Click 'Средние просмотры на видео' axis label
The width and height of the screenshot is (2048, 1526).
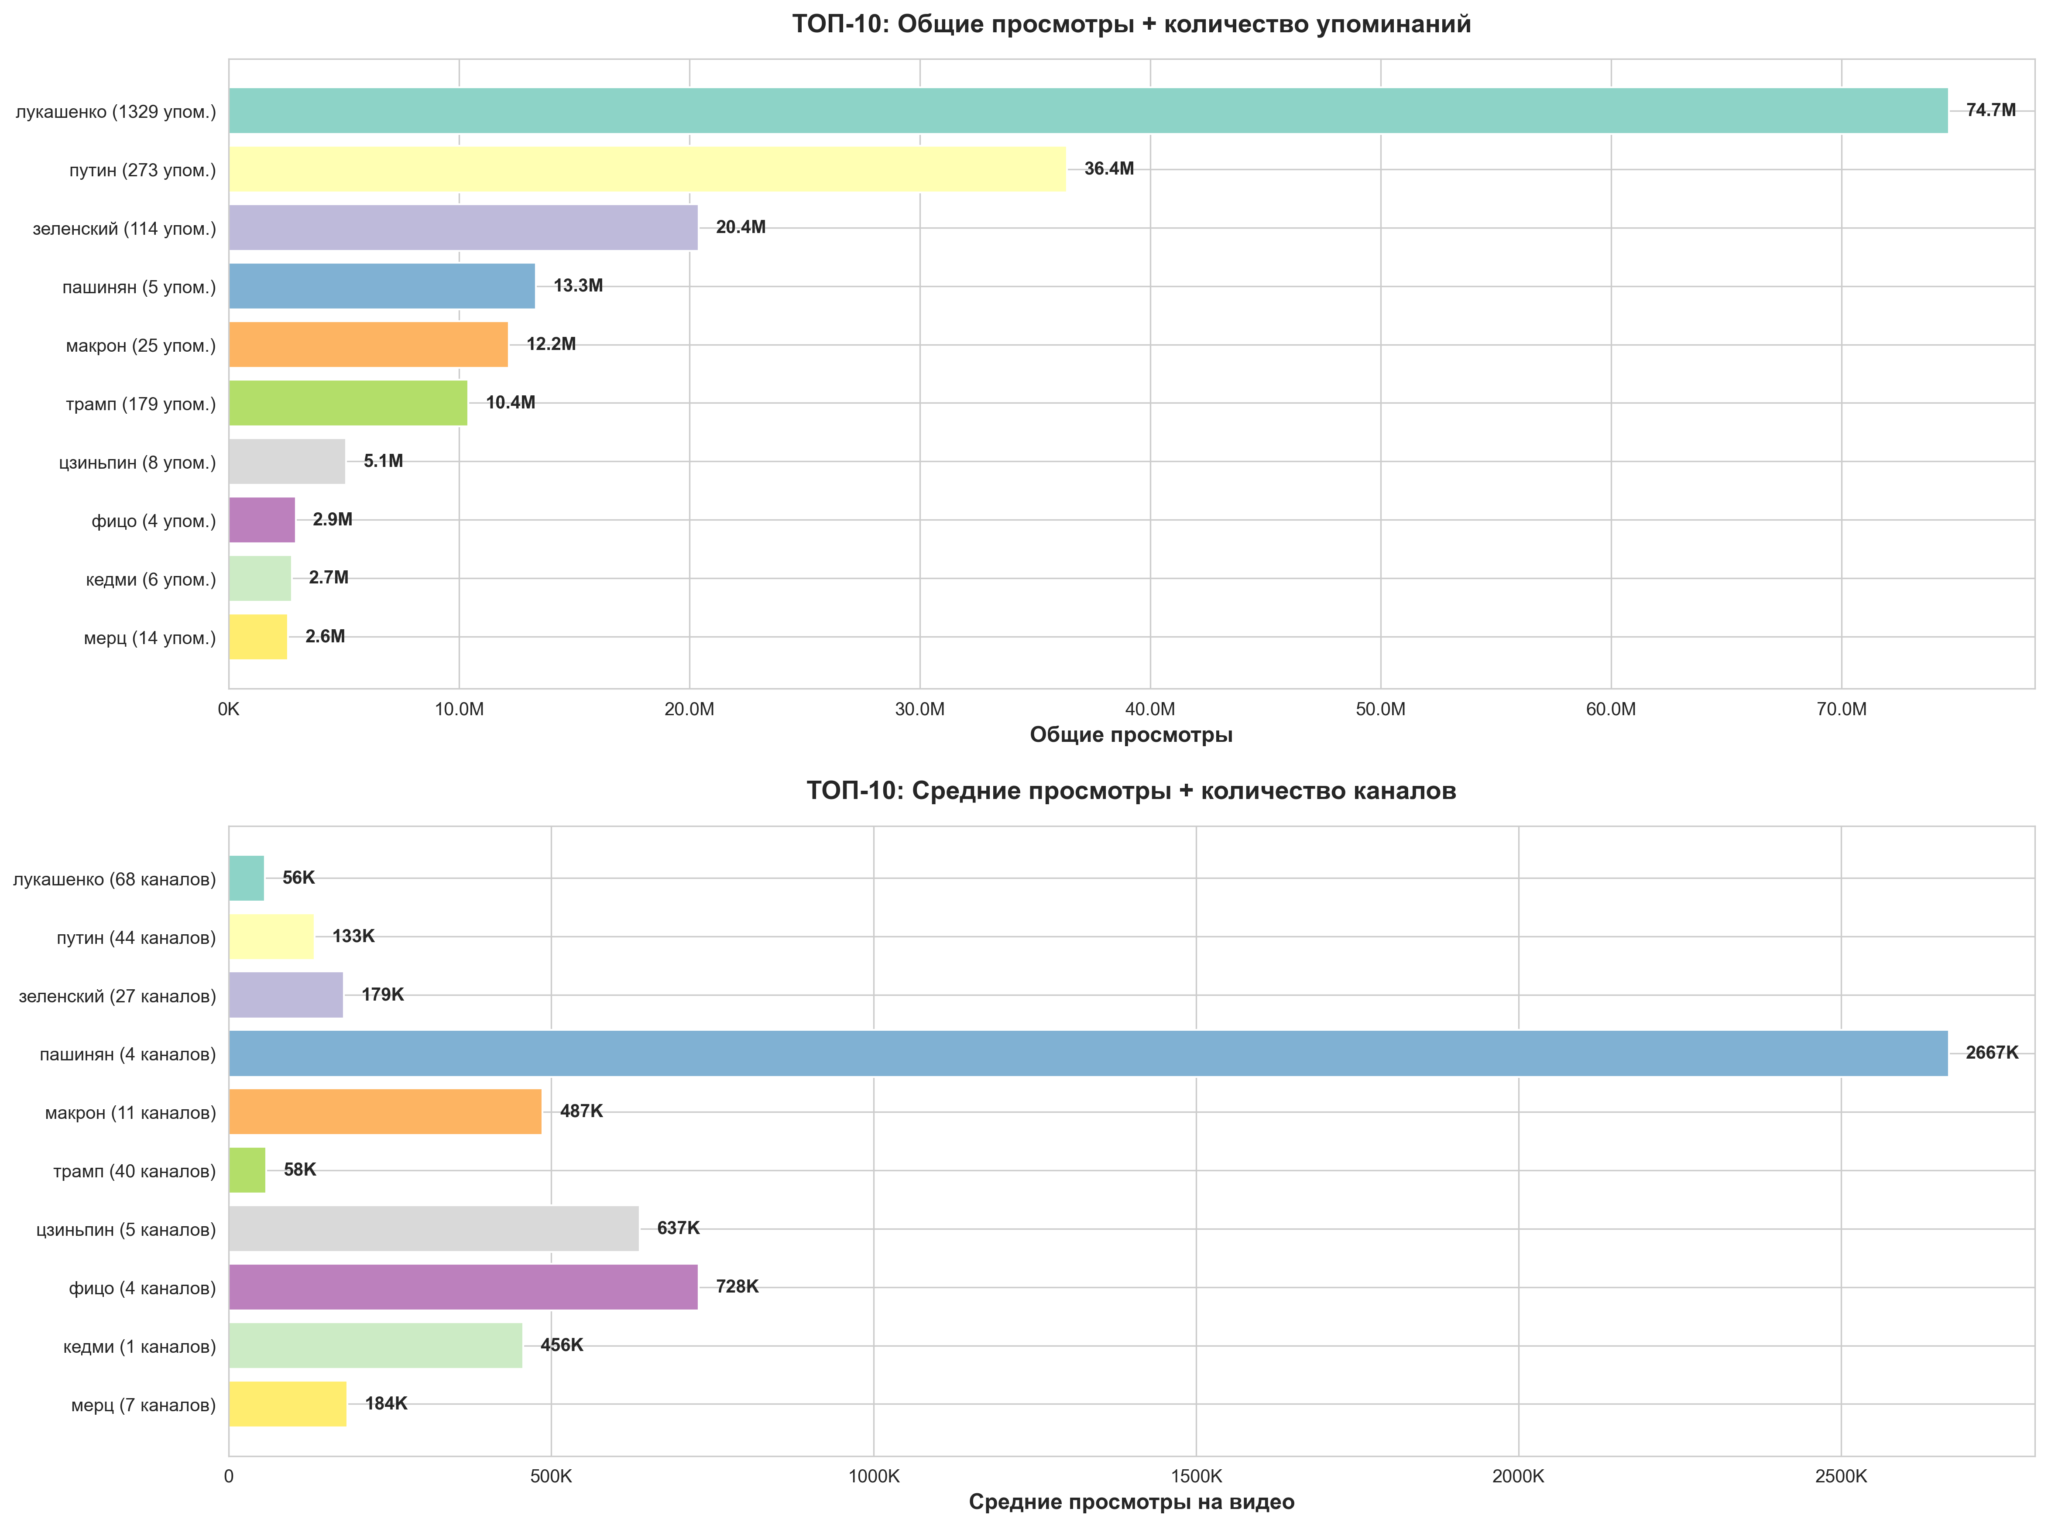click(x=1131, y=1502)
